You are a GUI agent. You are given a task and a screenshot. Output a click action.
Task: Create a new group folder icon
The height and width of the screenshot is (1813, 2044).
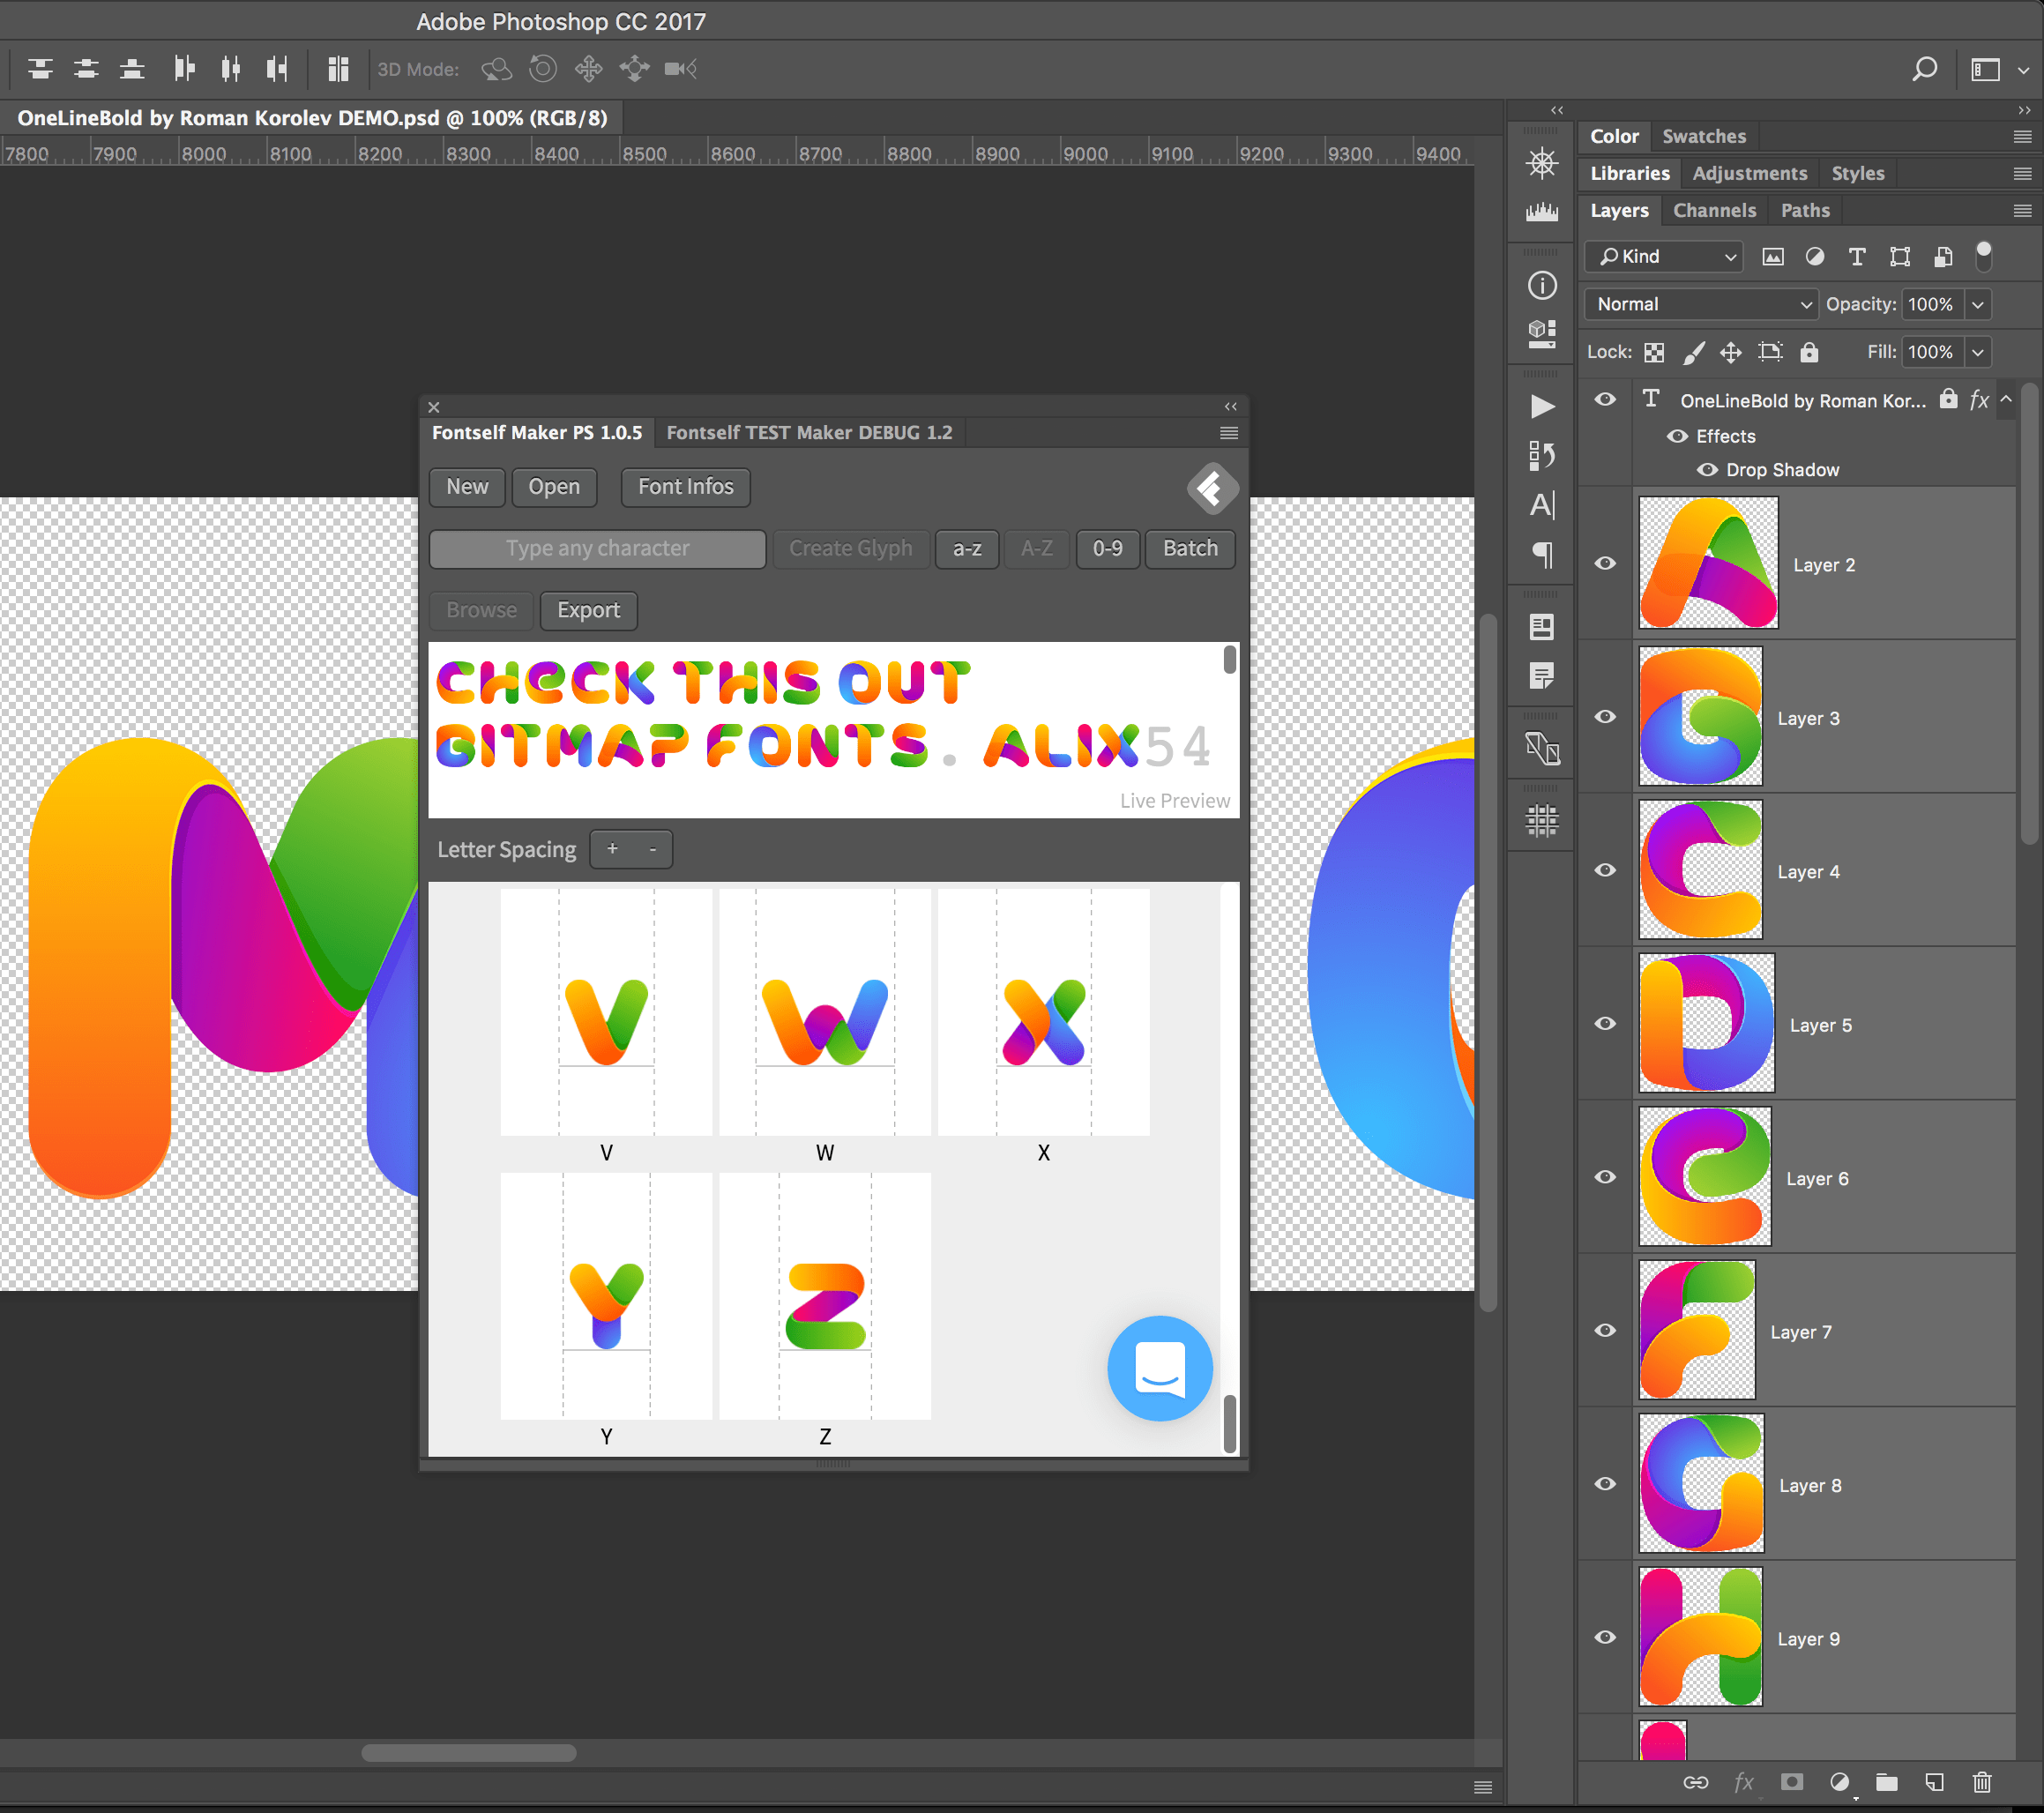click(1886, 1781)
